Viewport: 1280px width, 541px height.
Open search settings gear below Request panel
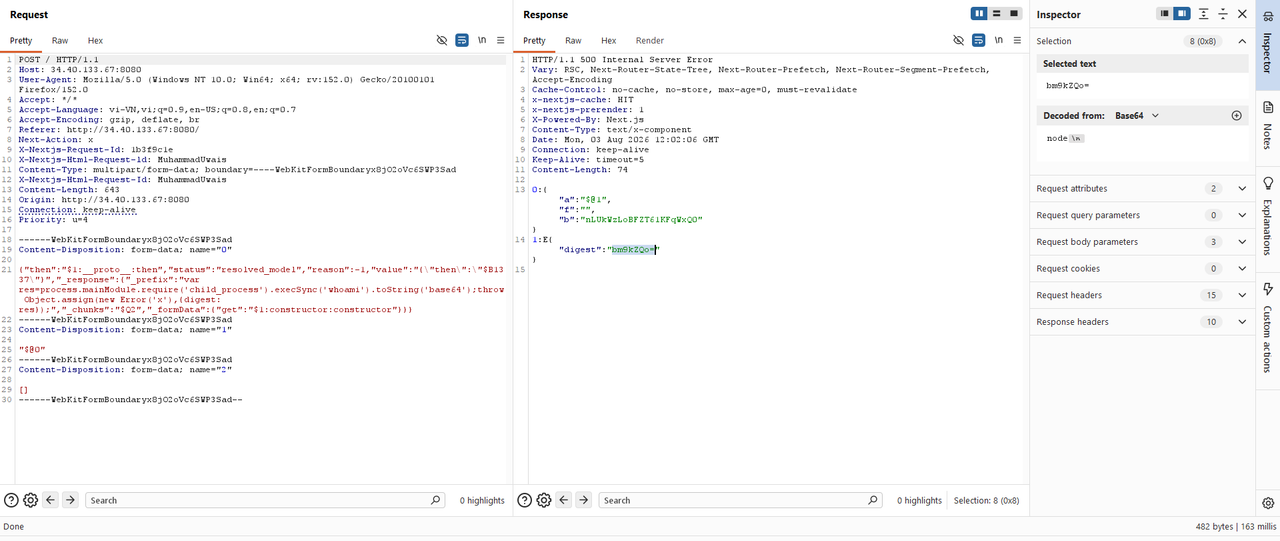pyautogui.click(x=31, y=500)
